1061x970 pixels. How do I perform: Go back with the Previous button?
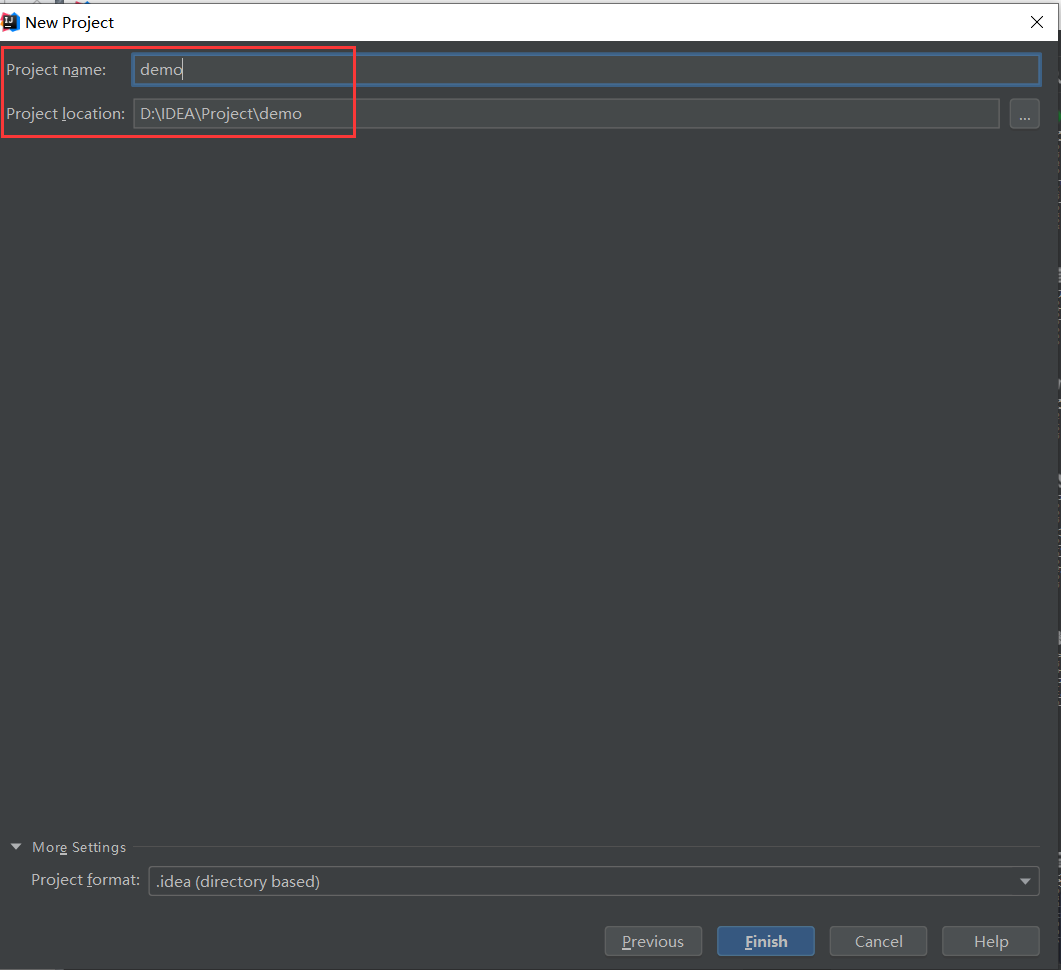[x=653, y=941]
